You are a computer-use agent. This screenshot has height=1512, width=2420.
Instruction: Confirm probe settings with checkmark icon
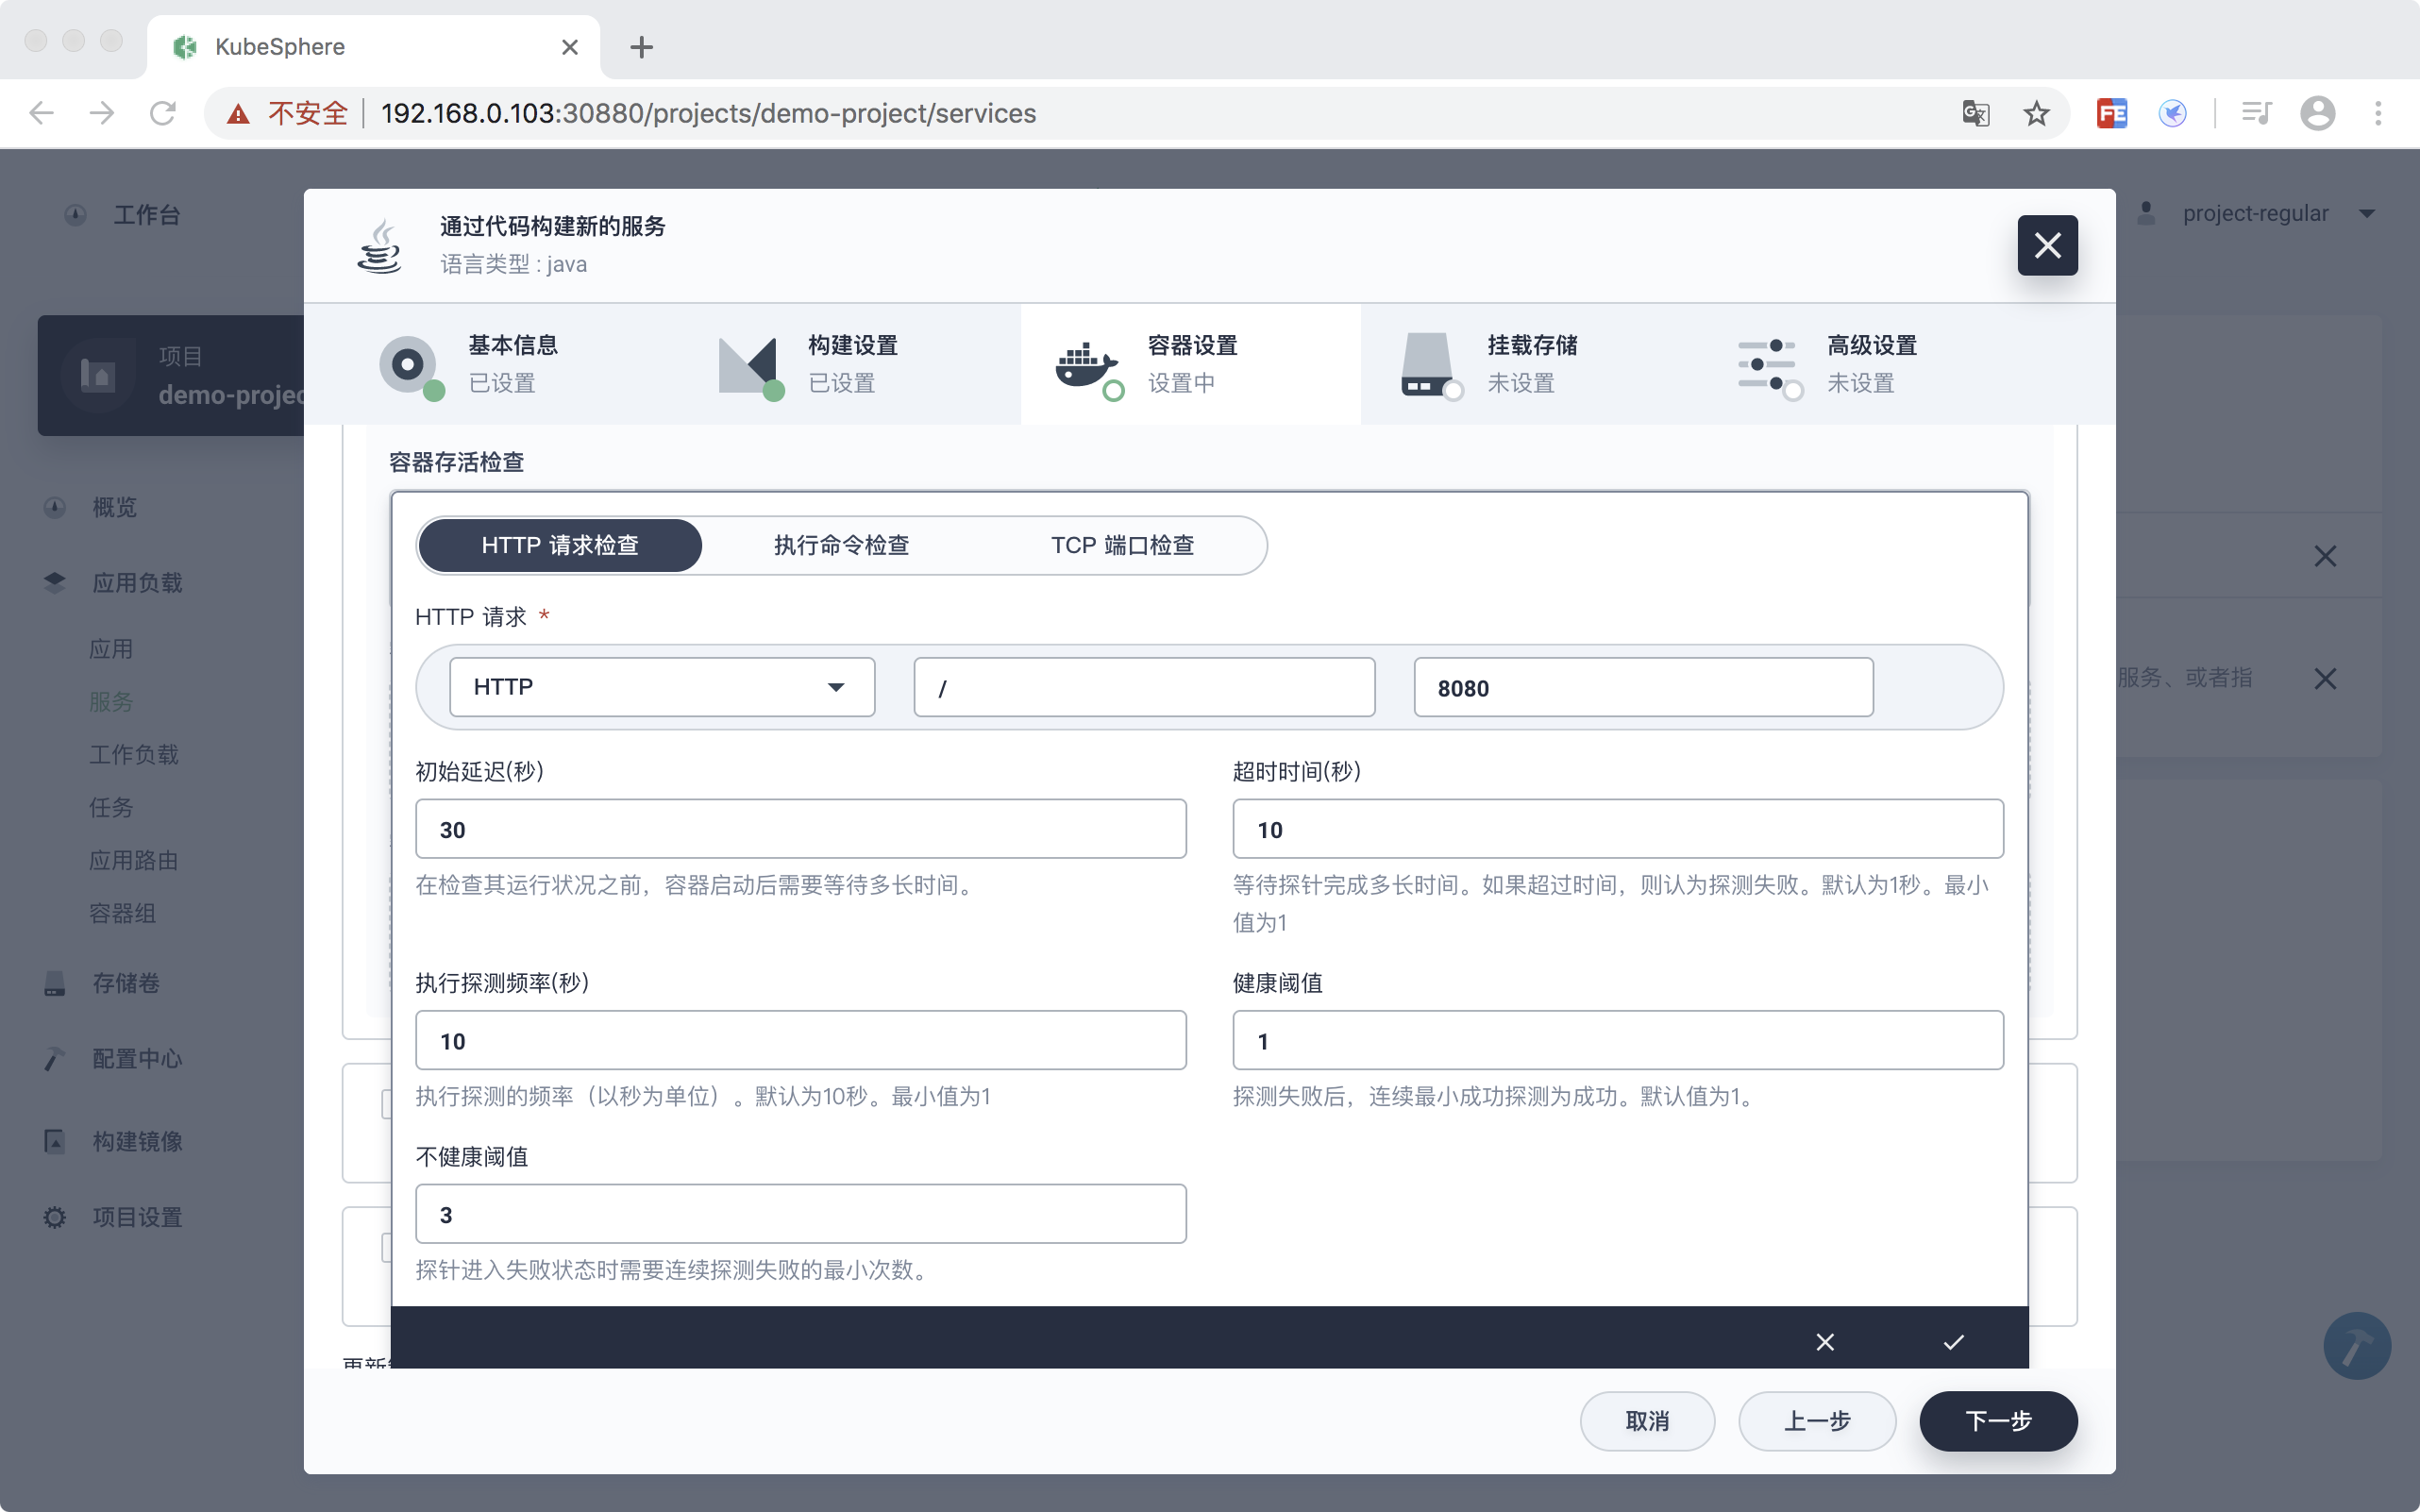(x=1953, y=1342)
